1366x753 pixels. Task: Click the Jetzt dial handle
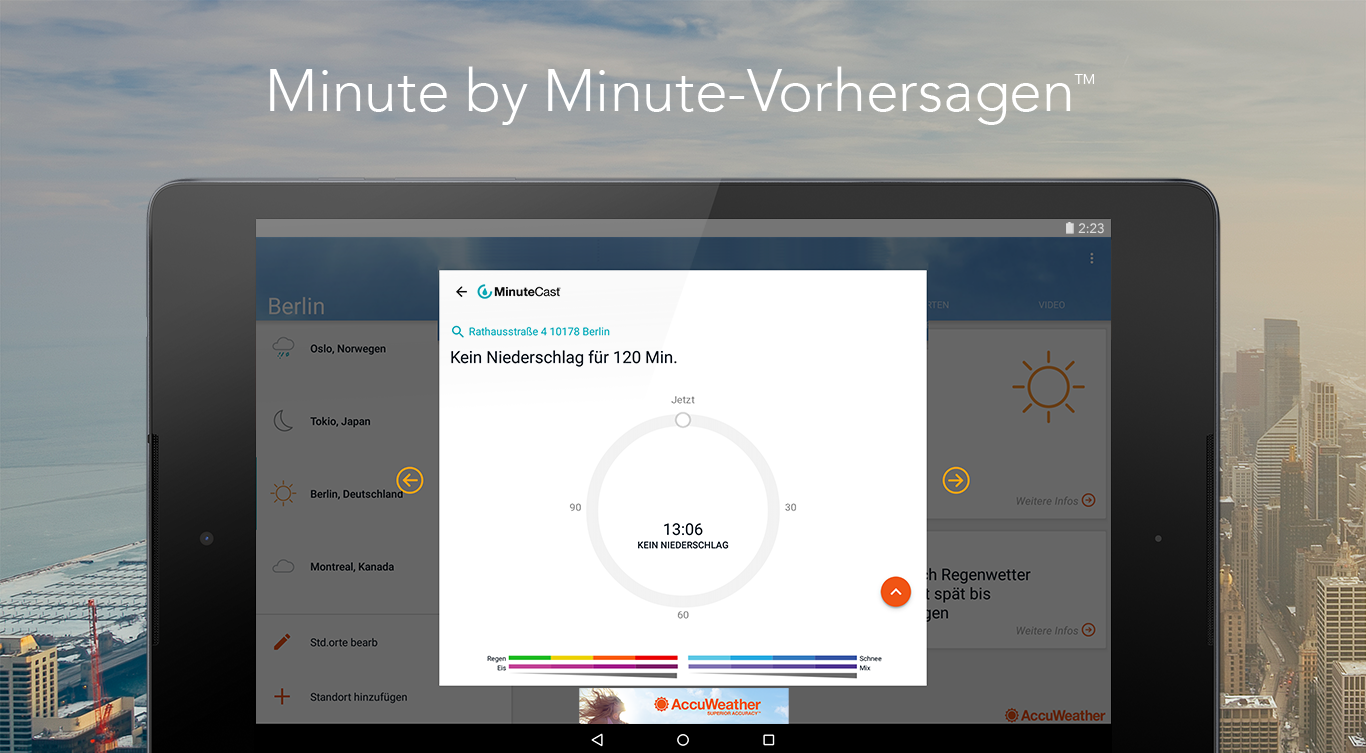coord(683,420)
